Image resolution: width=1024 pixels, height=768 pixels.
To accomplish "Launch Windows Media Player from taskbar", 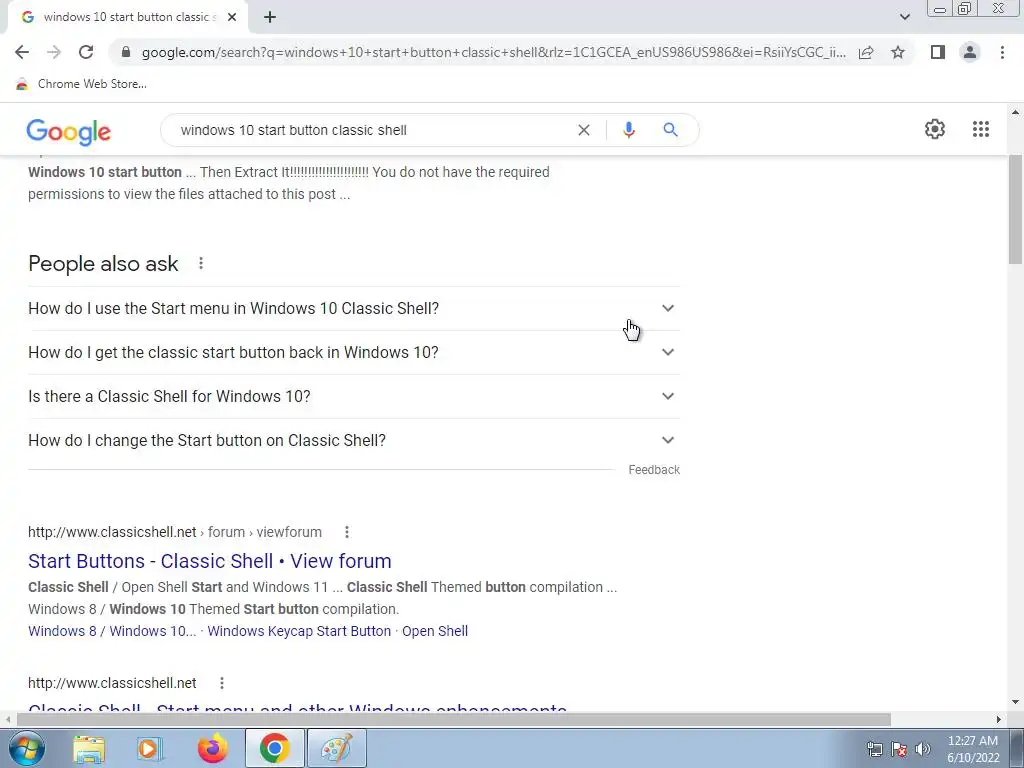I will (150, 748).
